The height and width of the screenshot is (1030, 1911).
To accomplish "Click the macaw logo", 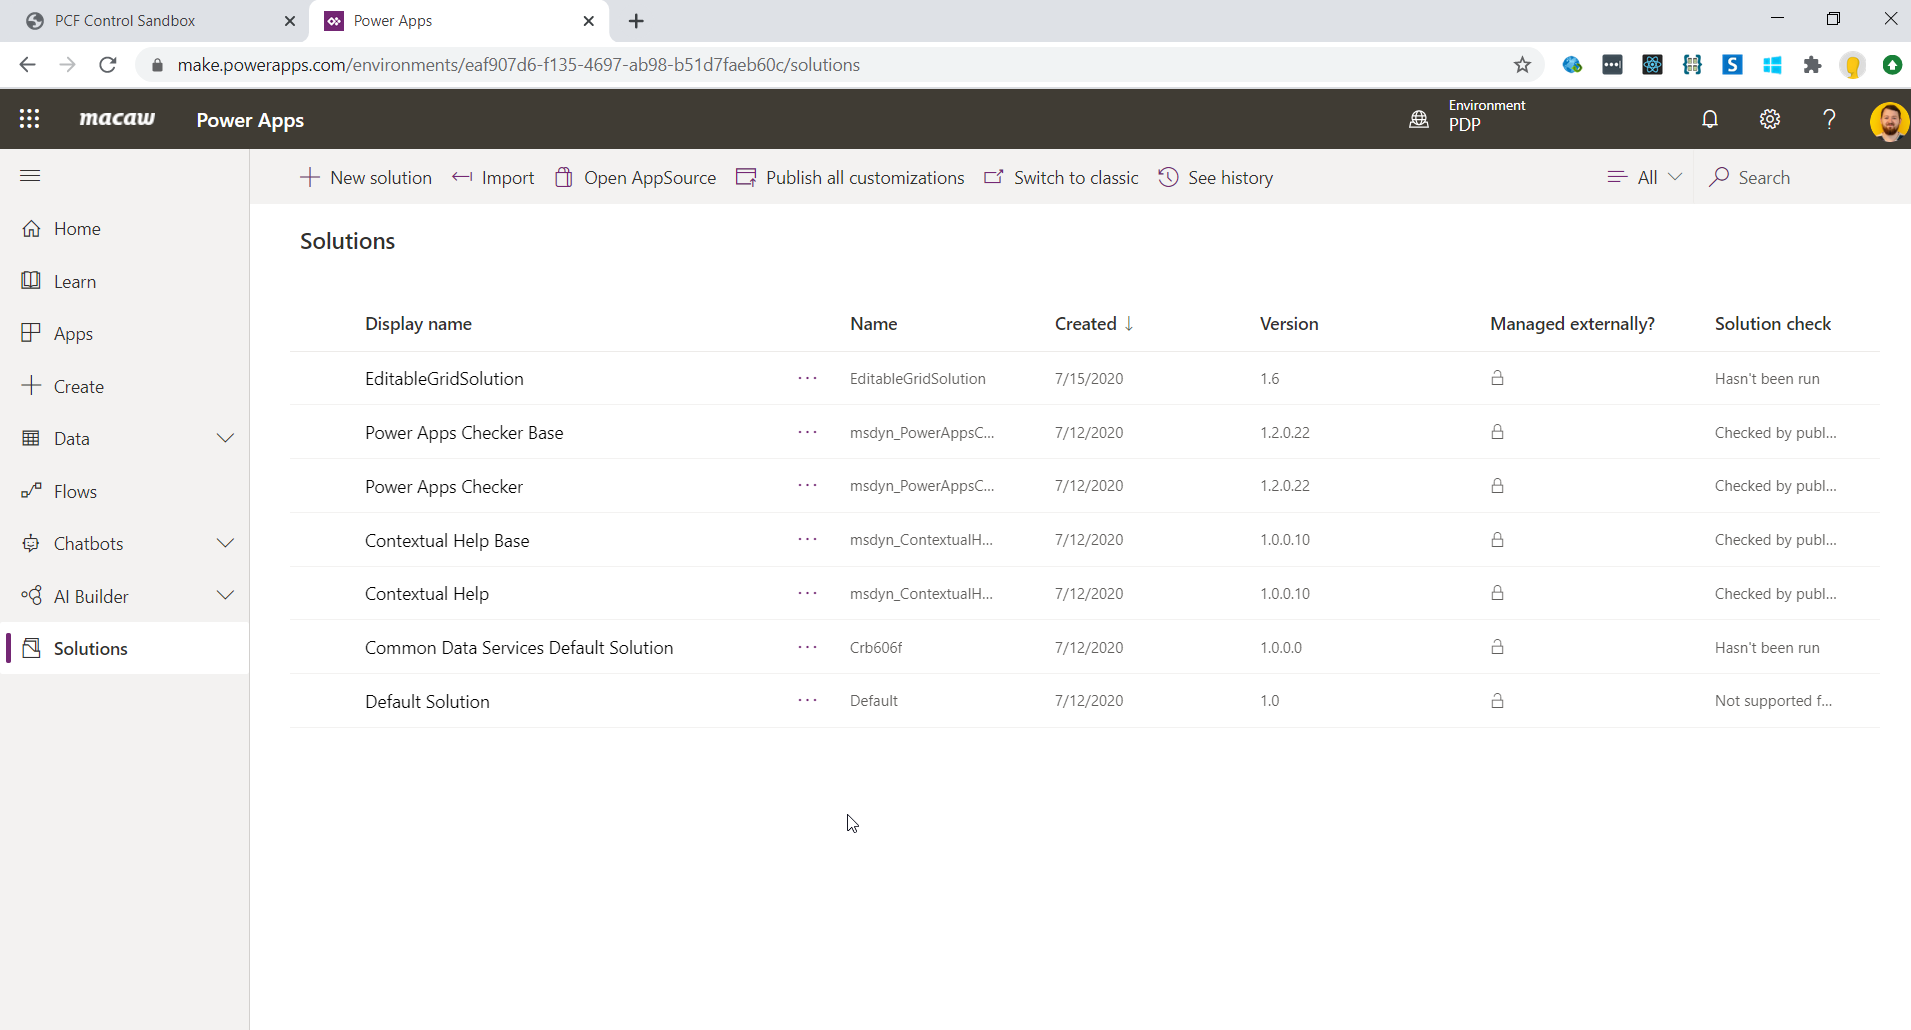I will tap(117, 119).
